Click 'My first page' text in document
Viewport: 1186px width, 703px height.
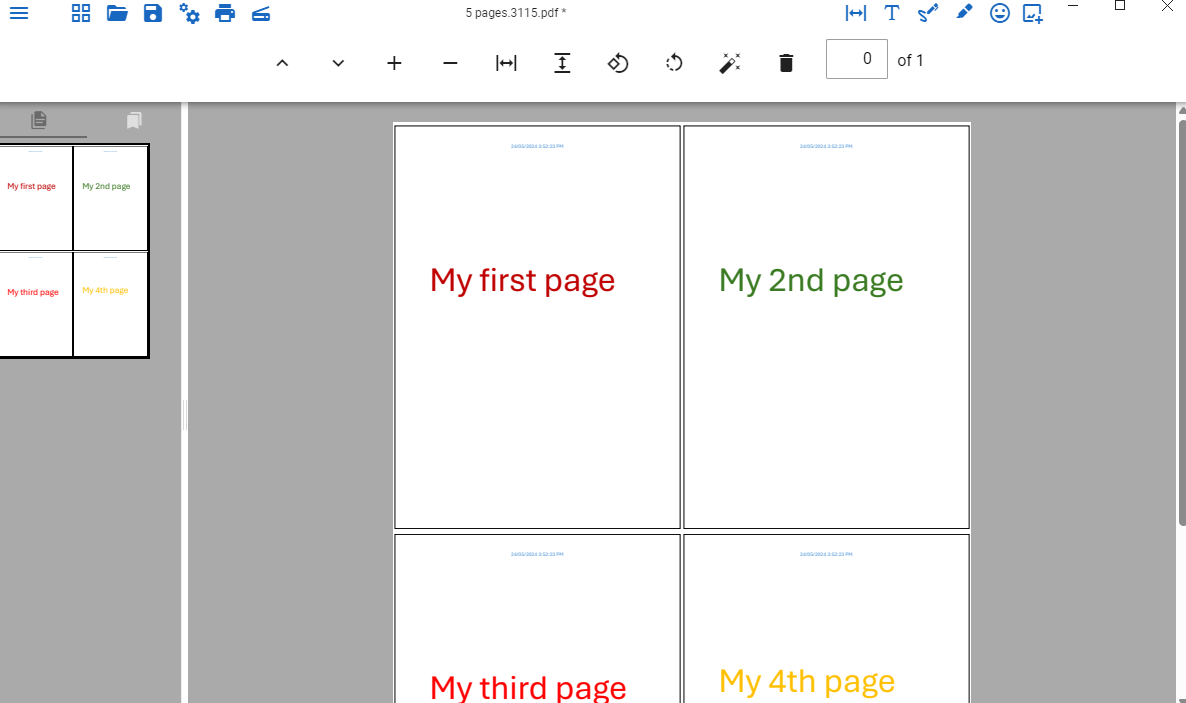(522, 281)
